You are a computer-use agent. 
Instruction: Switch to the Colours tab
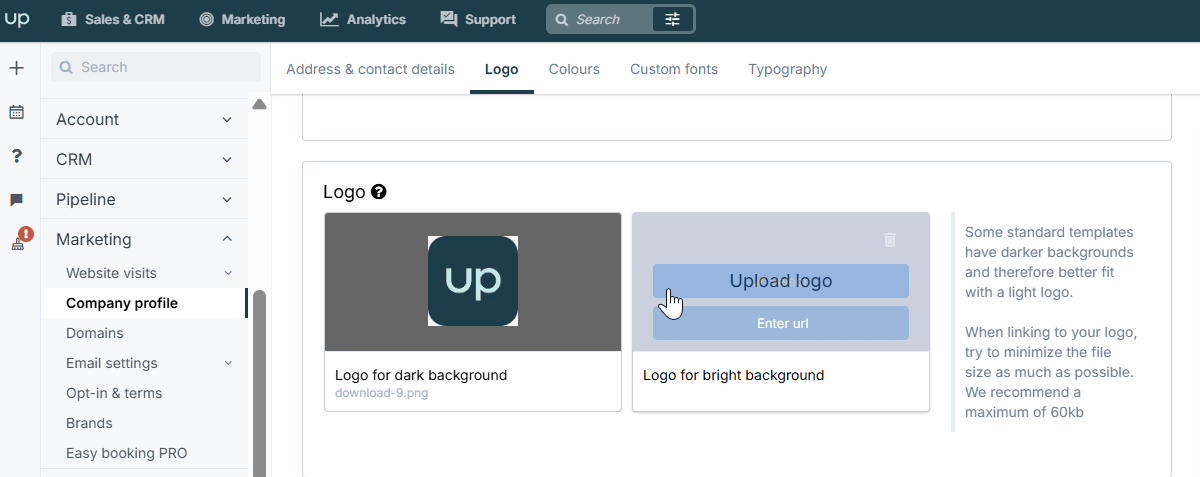574,69
